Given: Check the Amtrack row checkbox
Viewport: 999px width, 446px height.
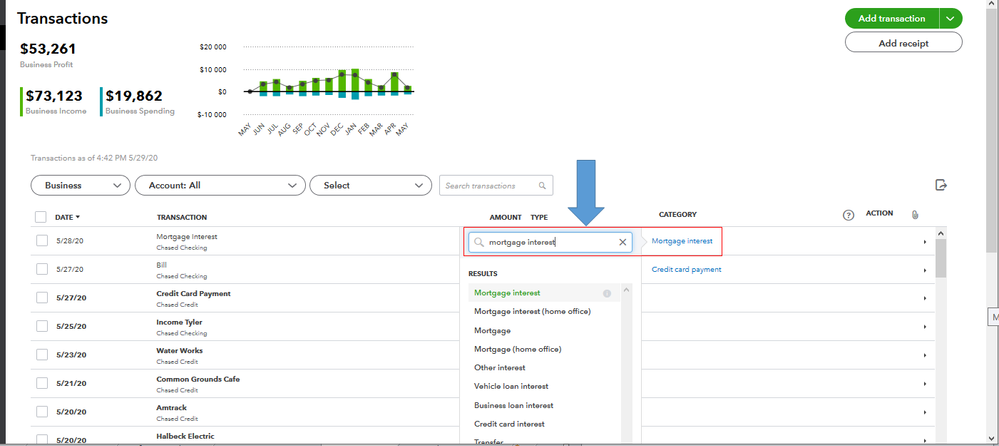Looking at the screenshot, I should pos(42,412).
